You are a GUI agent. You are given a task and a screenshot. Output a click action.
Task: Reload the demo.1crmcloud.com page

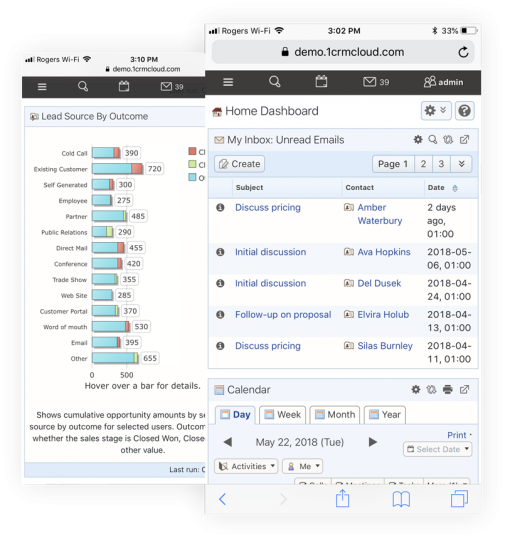[463, 52]
